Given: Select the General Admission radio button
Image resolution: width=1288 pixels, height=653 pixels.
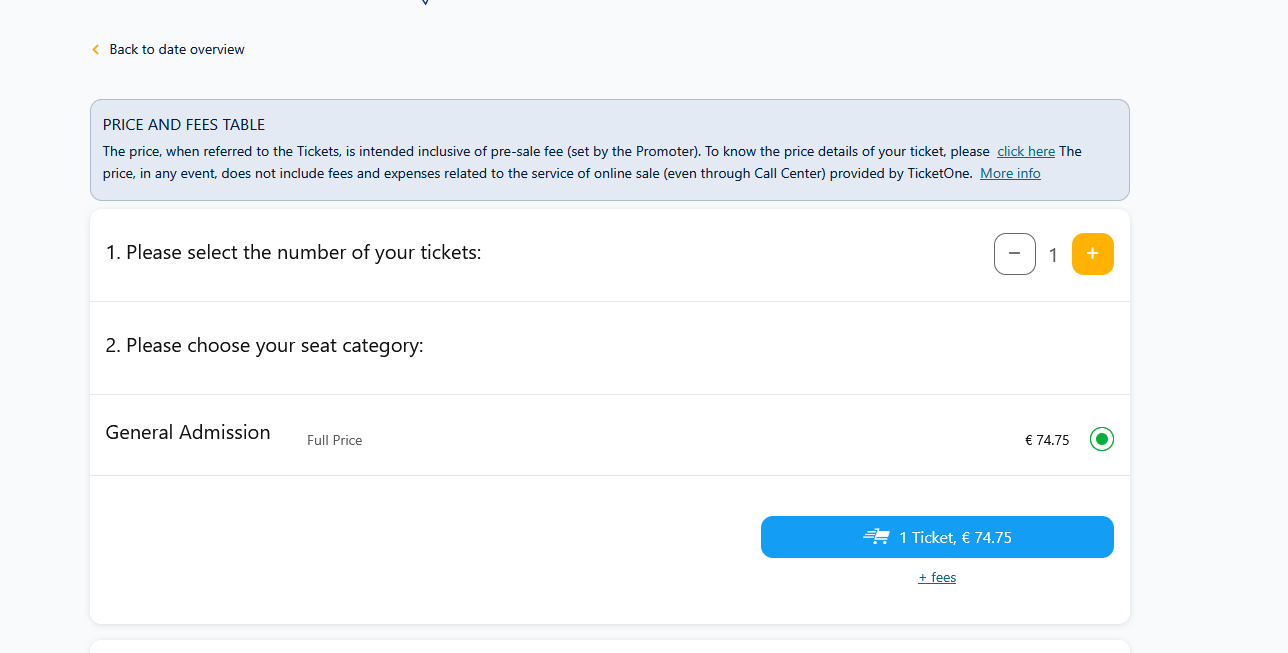Looking at the screenshot, I should coord(1102,439).
